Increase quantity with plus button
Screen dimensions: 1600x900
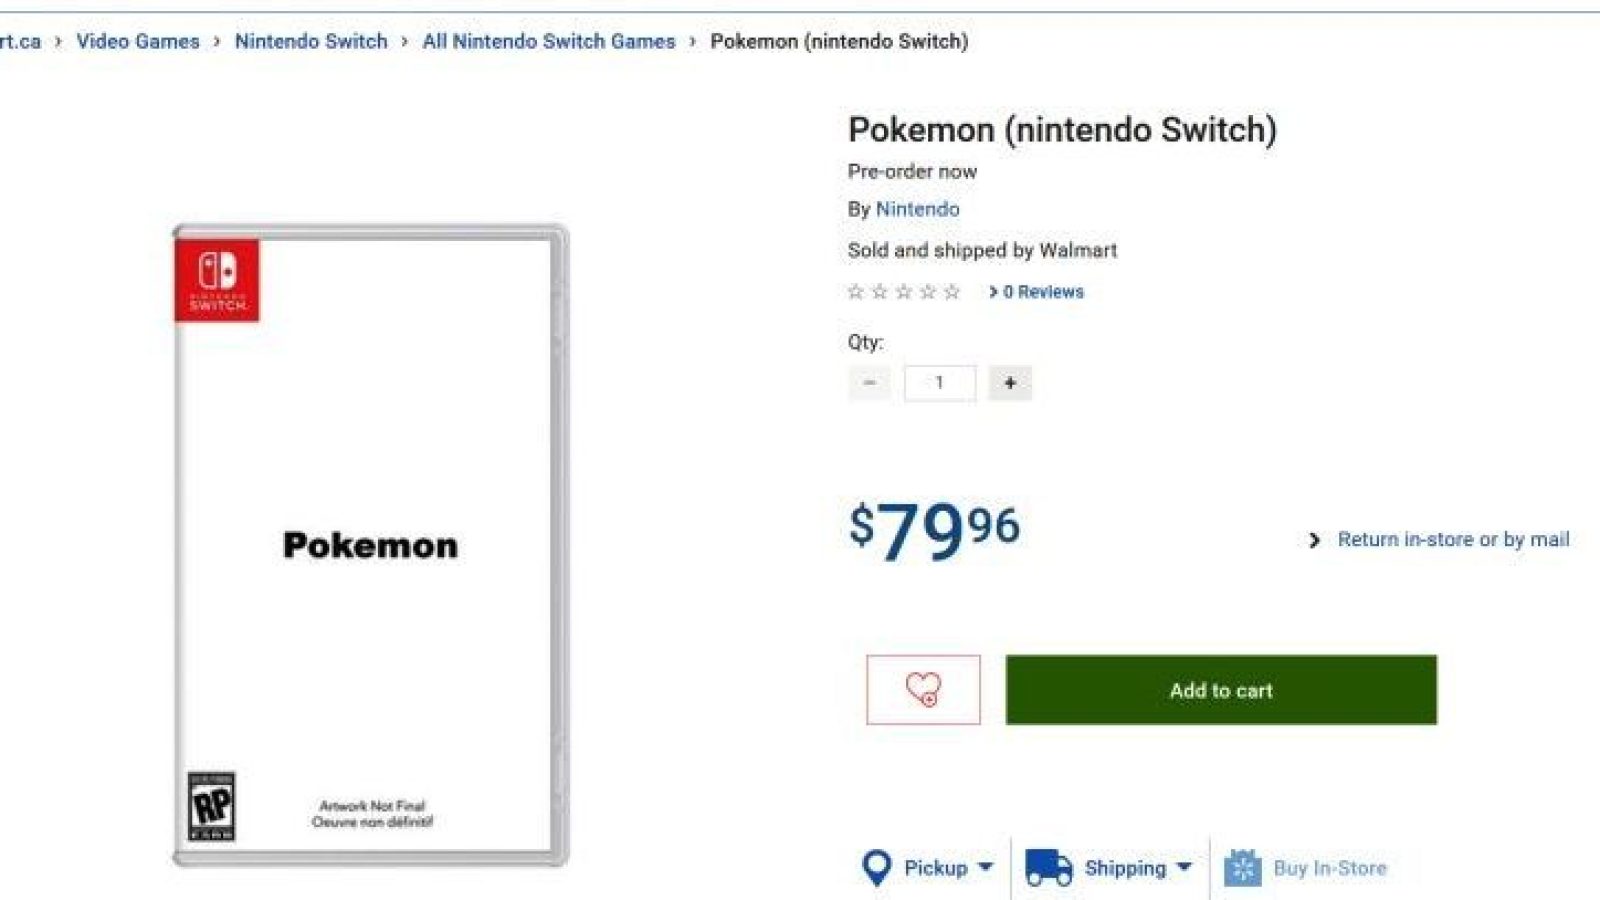pos(1010,383)
